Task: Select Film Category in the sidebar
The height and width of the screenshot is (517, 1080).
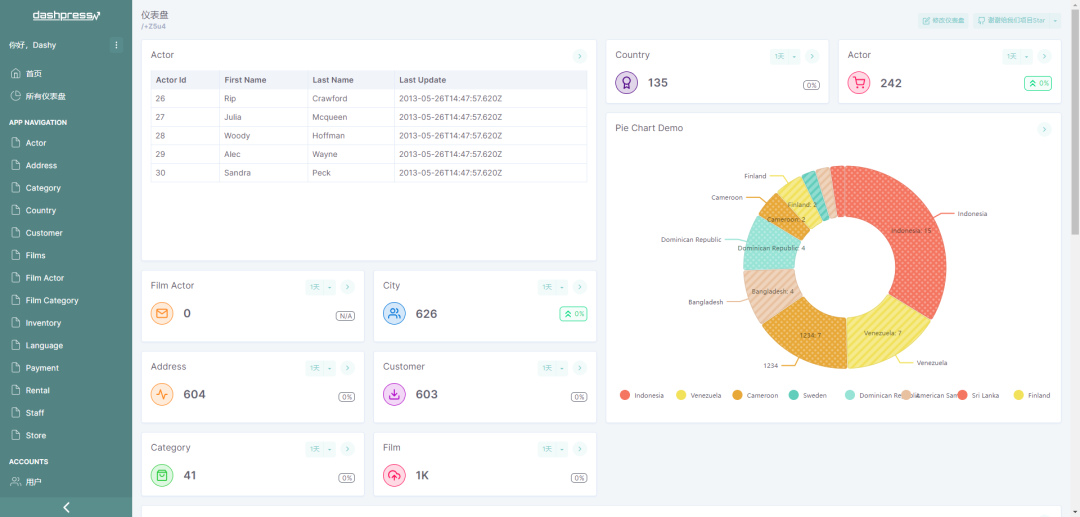Action: tap(52, 300)
